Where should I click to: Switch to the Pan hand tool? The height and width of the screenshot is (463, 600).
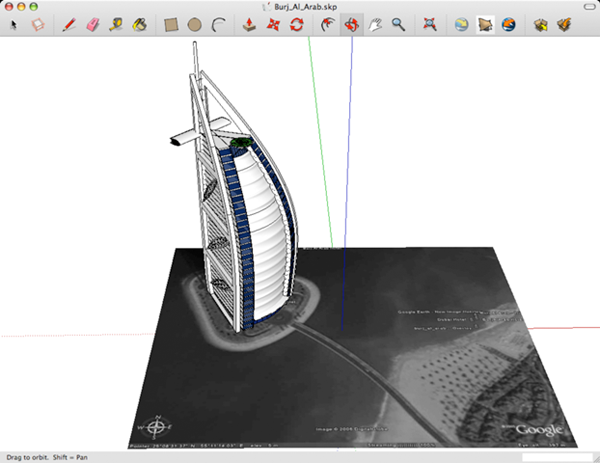click(x=376, y=24)
